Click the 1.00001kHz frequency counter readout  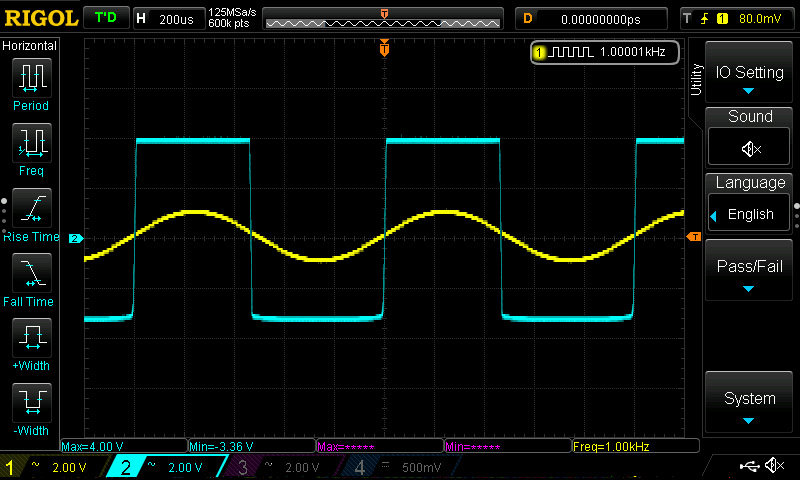click(x=633, y=52)
